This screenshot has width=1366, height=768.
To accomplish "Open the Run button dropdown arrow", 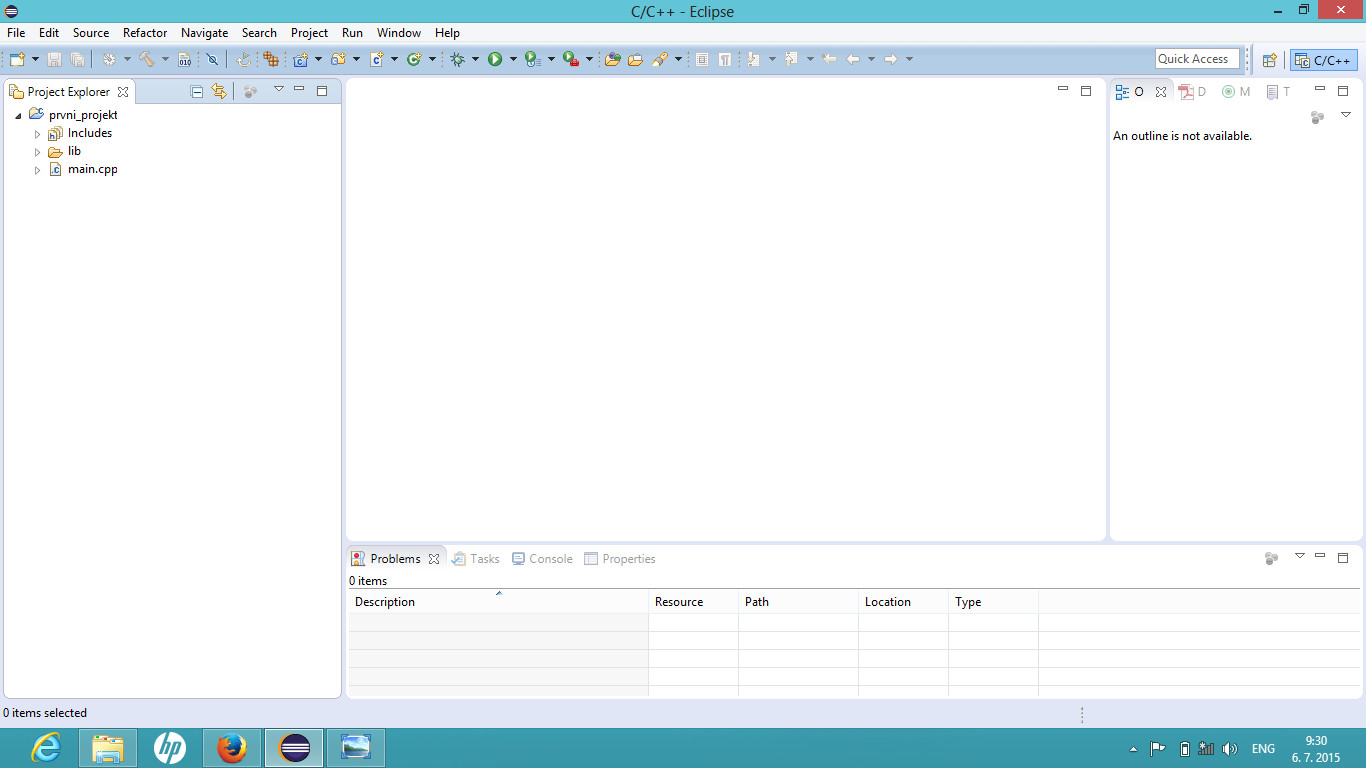I will pyautogui.click(x=513, y=60).
